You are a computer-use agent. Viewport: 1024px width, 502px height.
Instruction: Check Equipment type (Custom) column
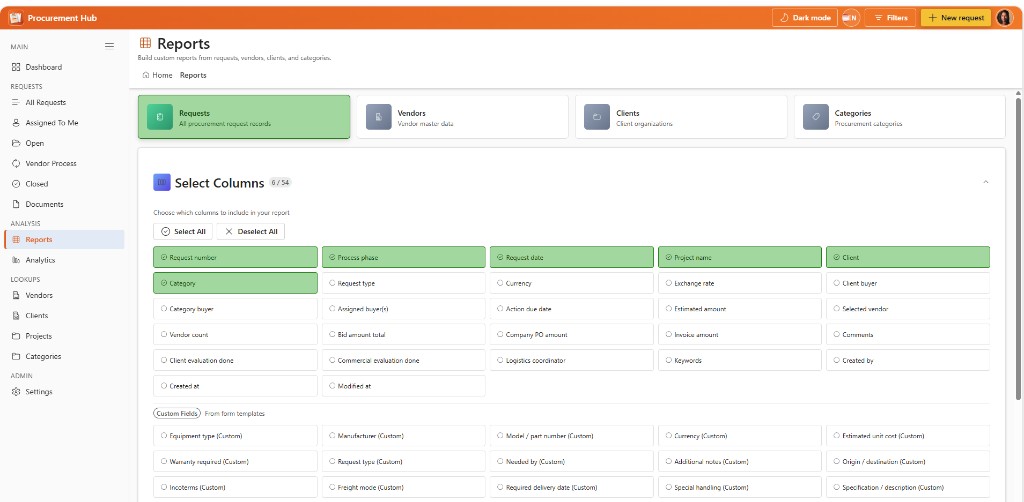(236, 436)
